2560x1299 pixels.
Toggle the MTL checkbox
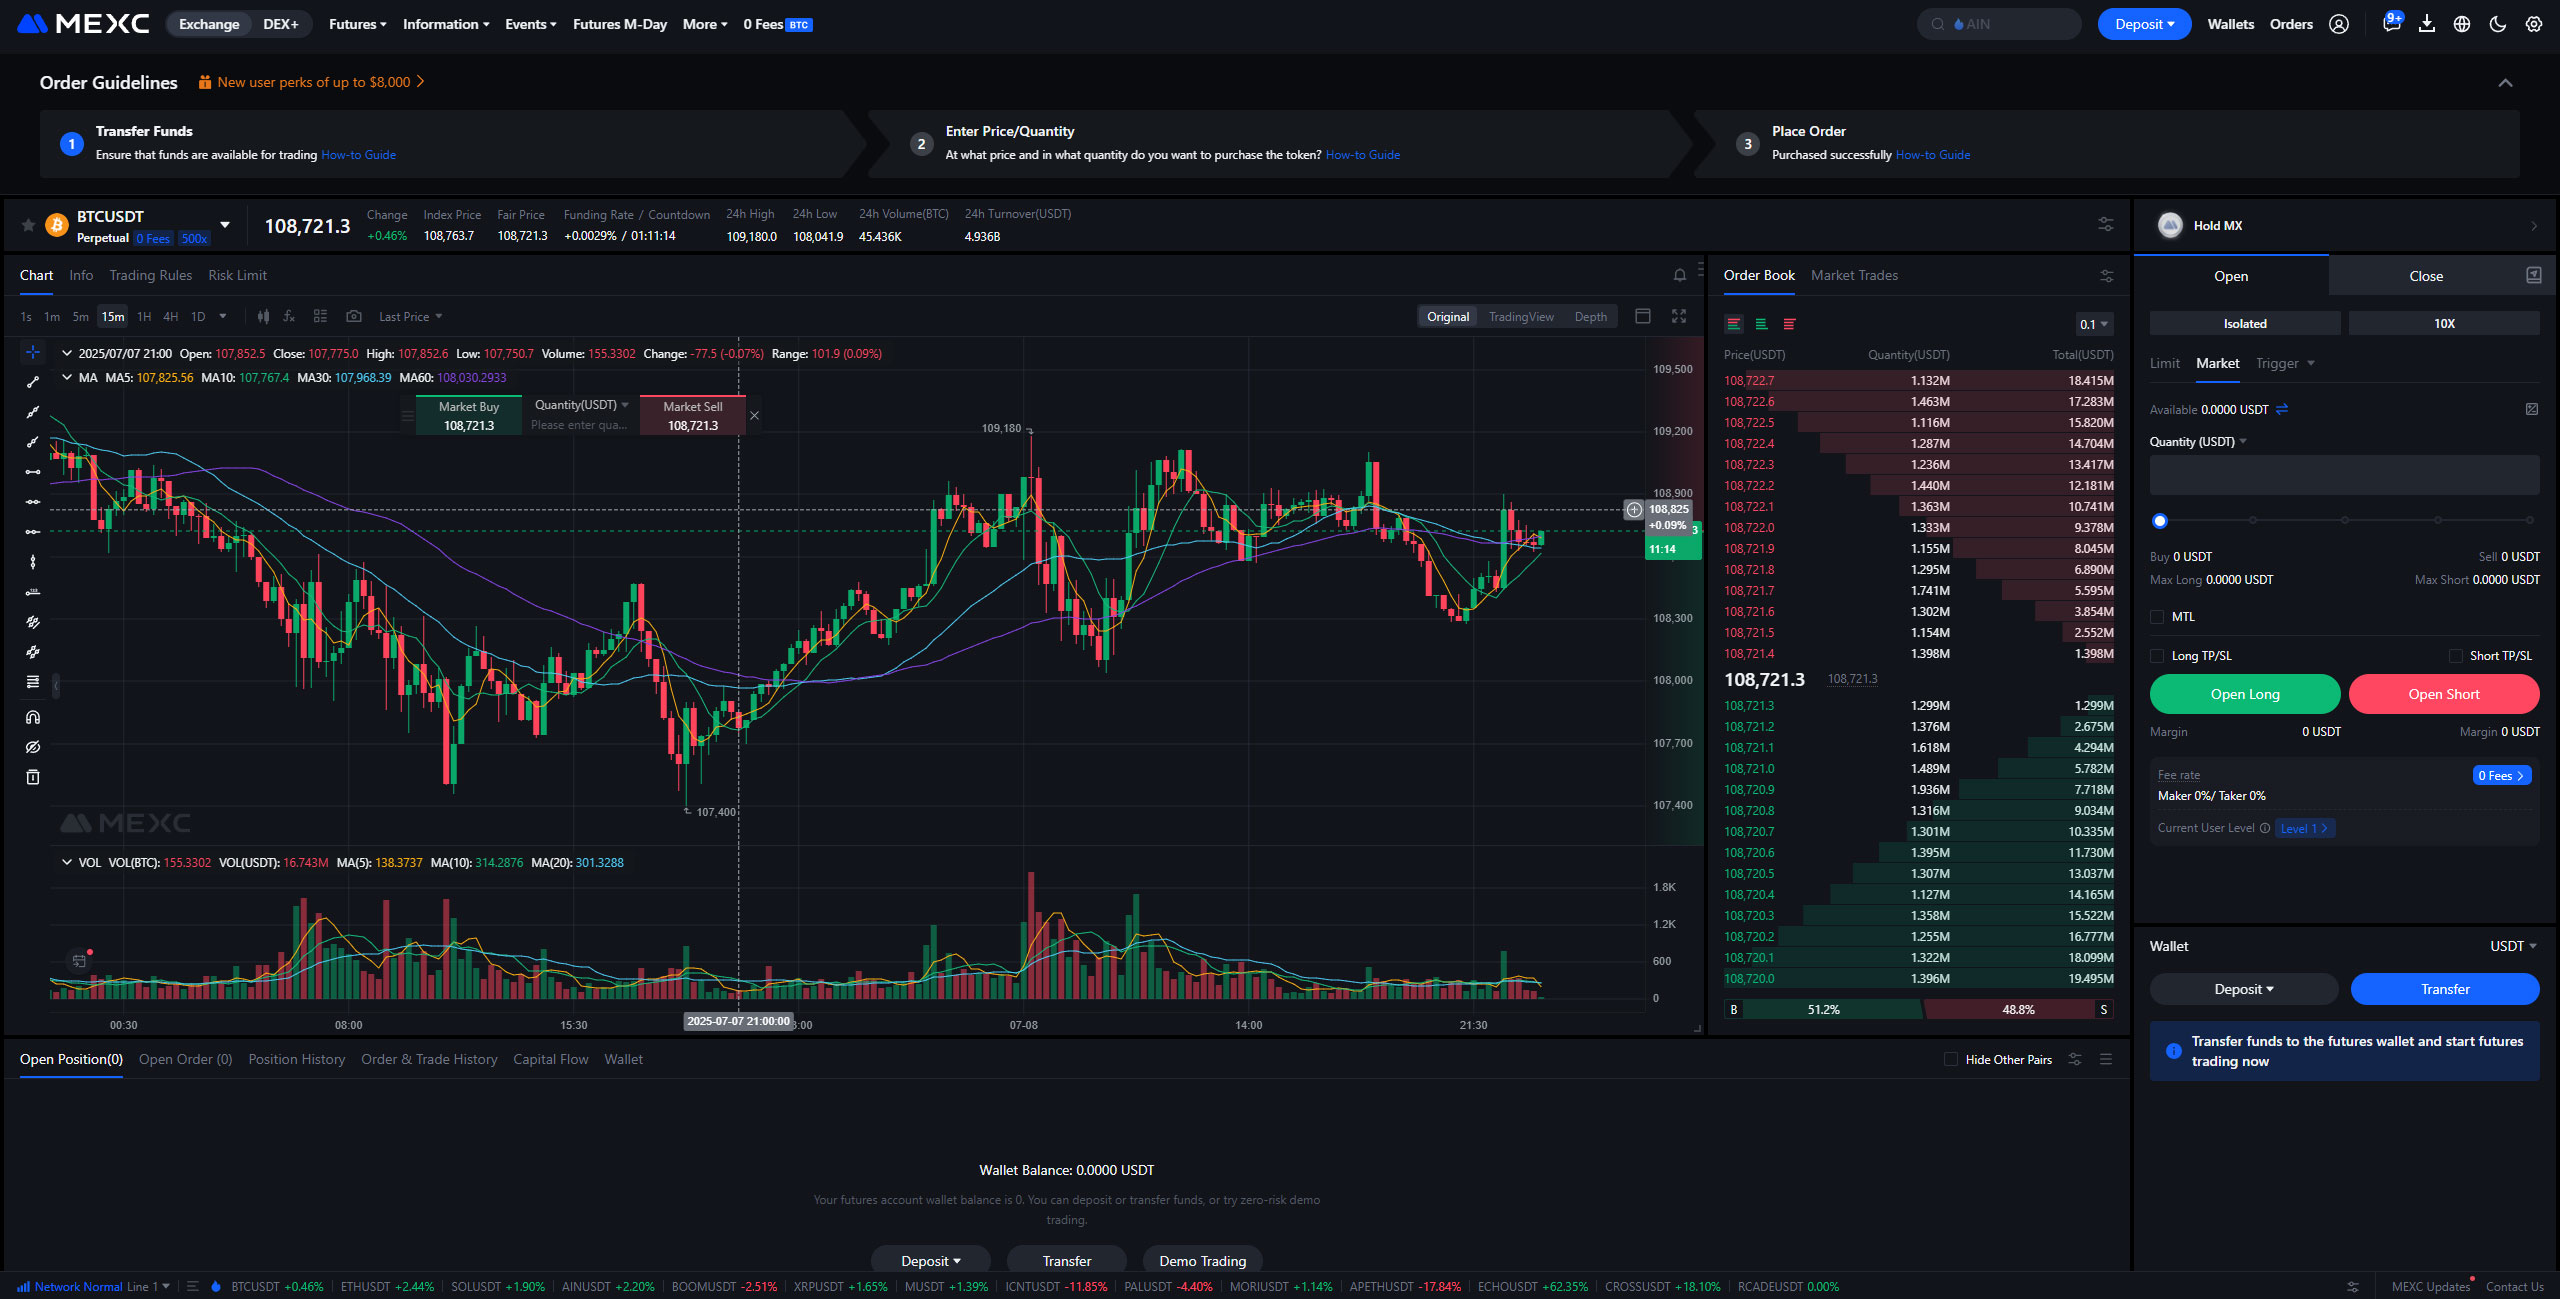[x=2157, y=617]
